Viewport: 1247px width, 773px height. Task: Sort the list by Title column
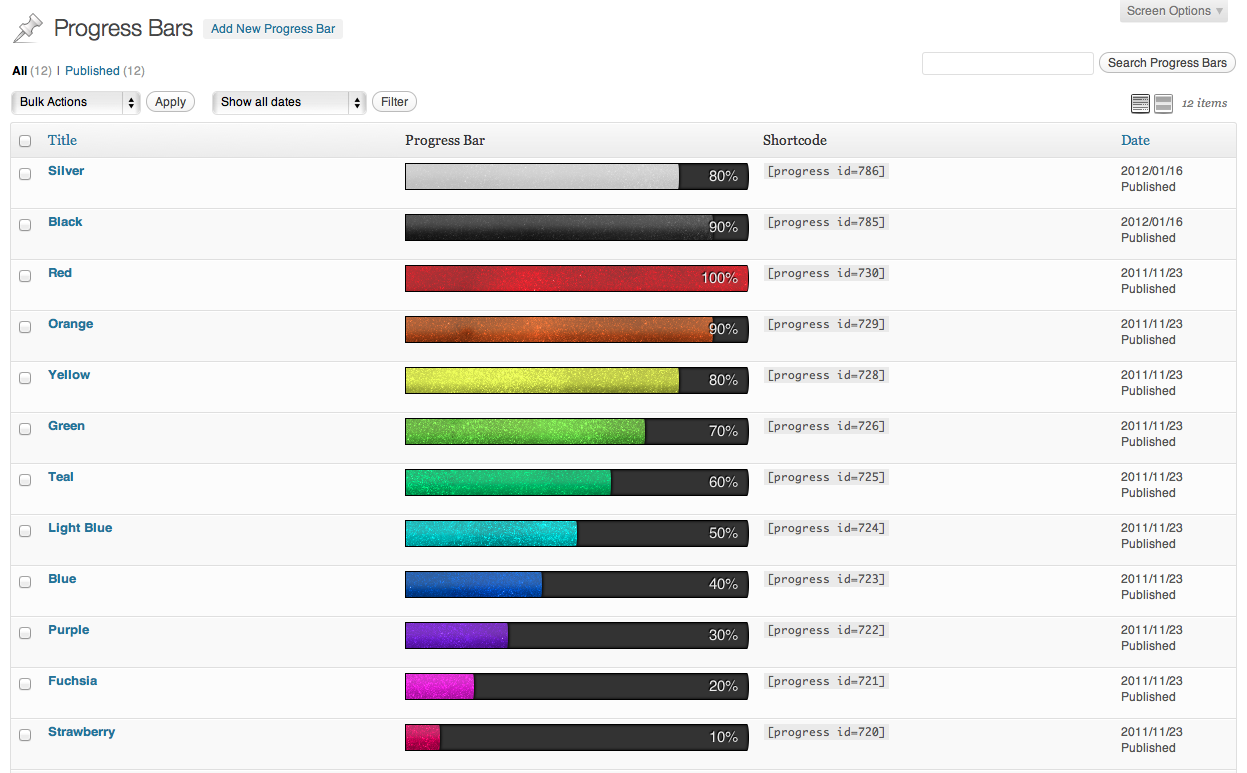(62, 140)
